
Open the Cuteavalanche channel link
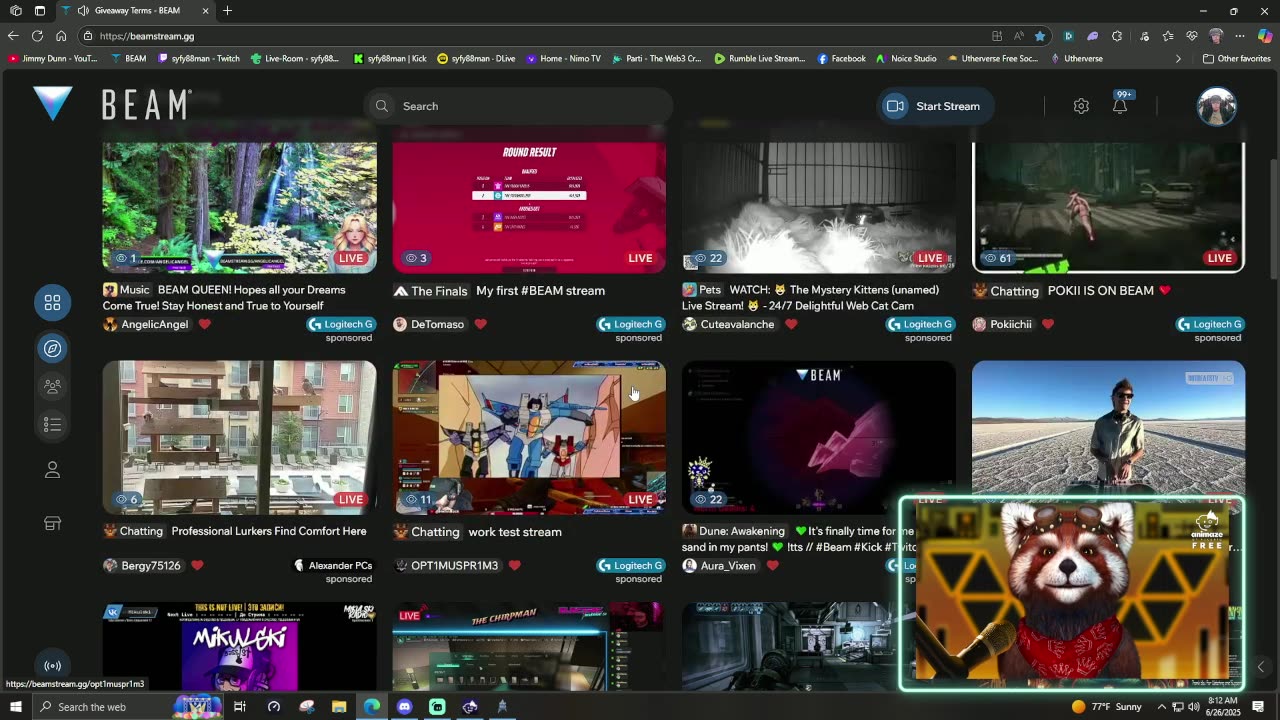tap(737, 324)
